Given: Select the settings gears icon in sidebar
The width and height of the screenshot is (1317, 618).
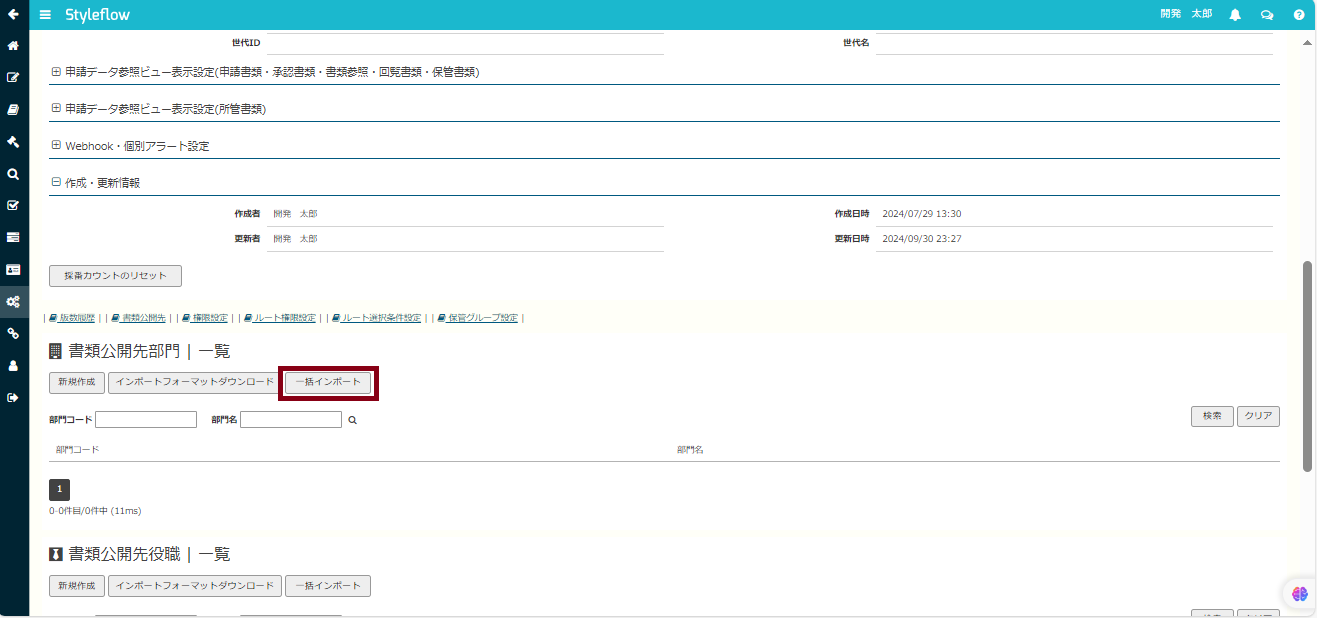Looking at the screenshot, I should (x=14, y=301).
